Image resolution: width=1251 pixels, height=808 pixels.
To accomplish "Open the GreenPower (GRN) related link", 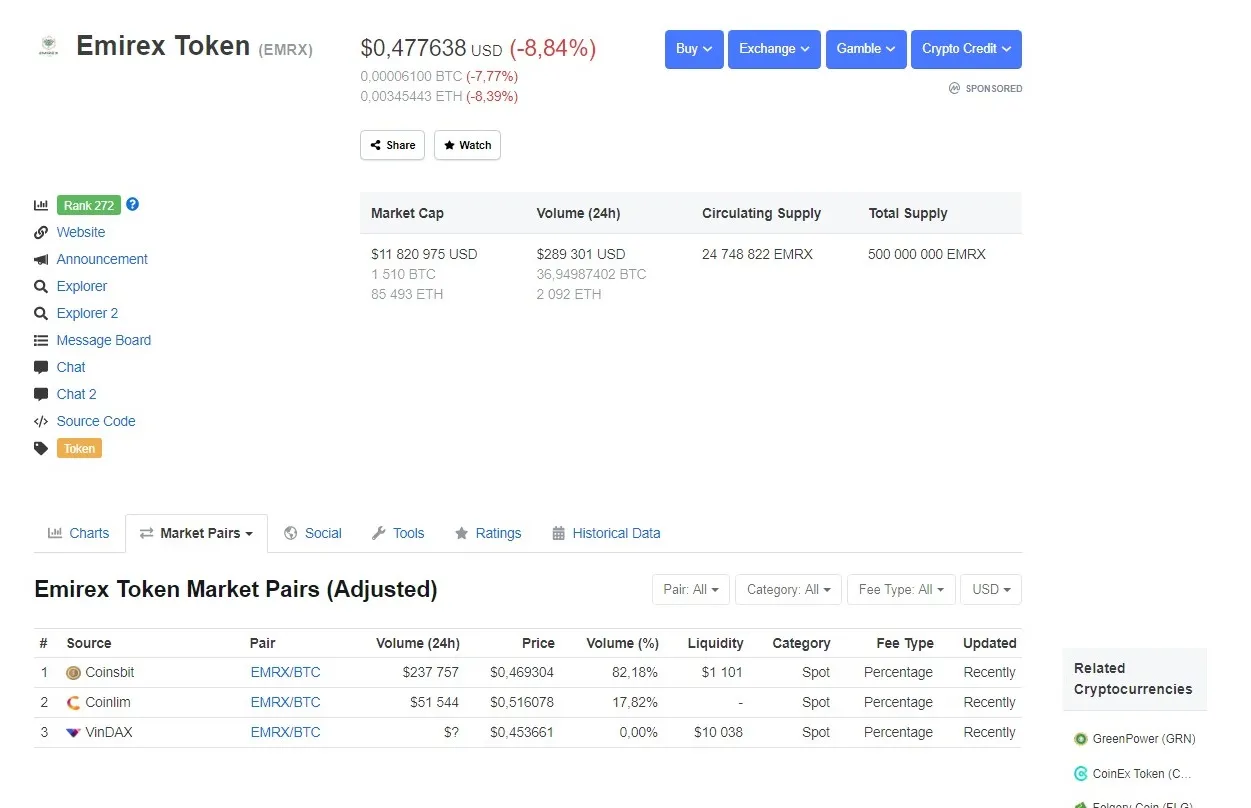I will [1144, 739].
